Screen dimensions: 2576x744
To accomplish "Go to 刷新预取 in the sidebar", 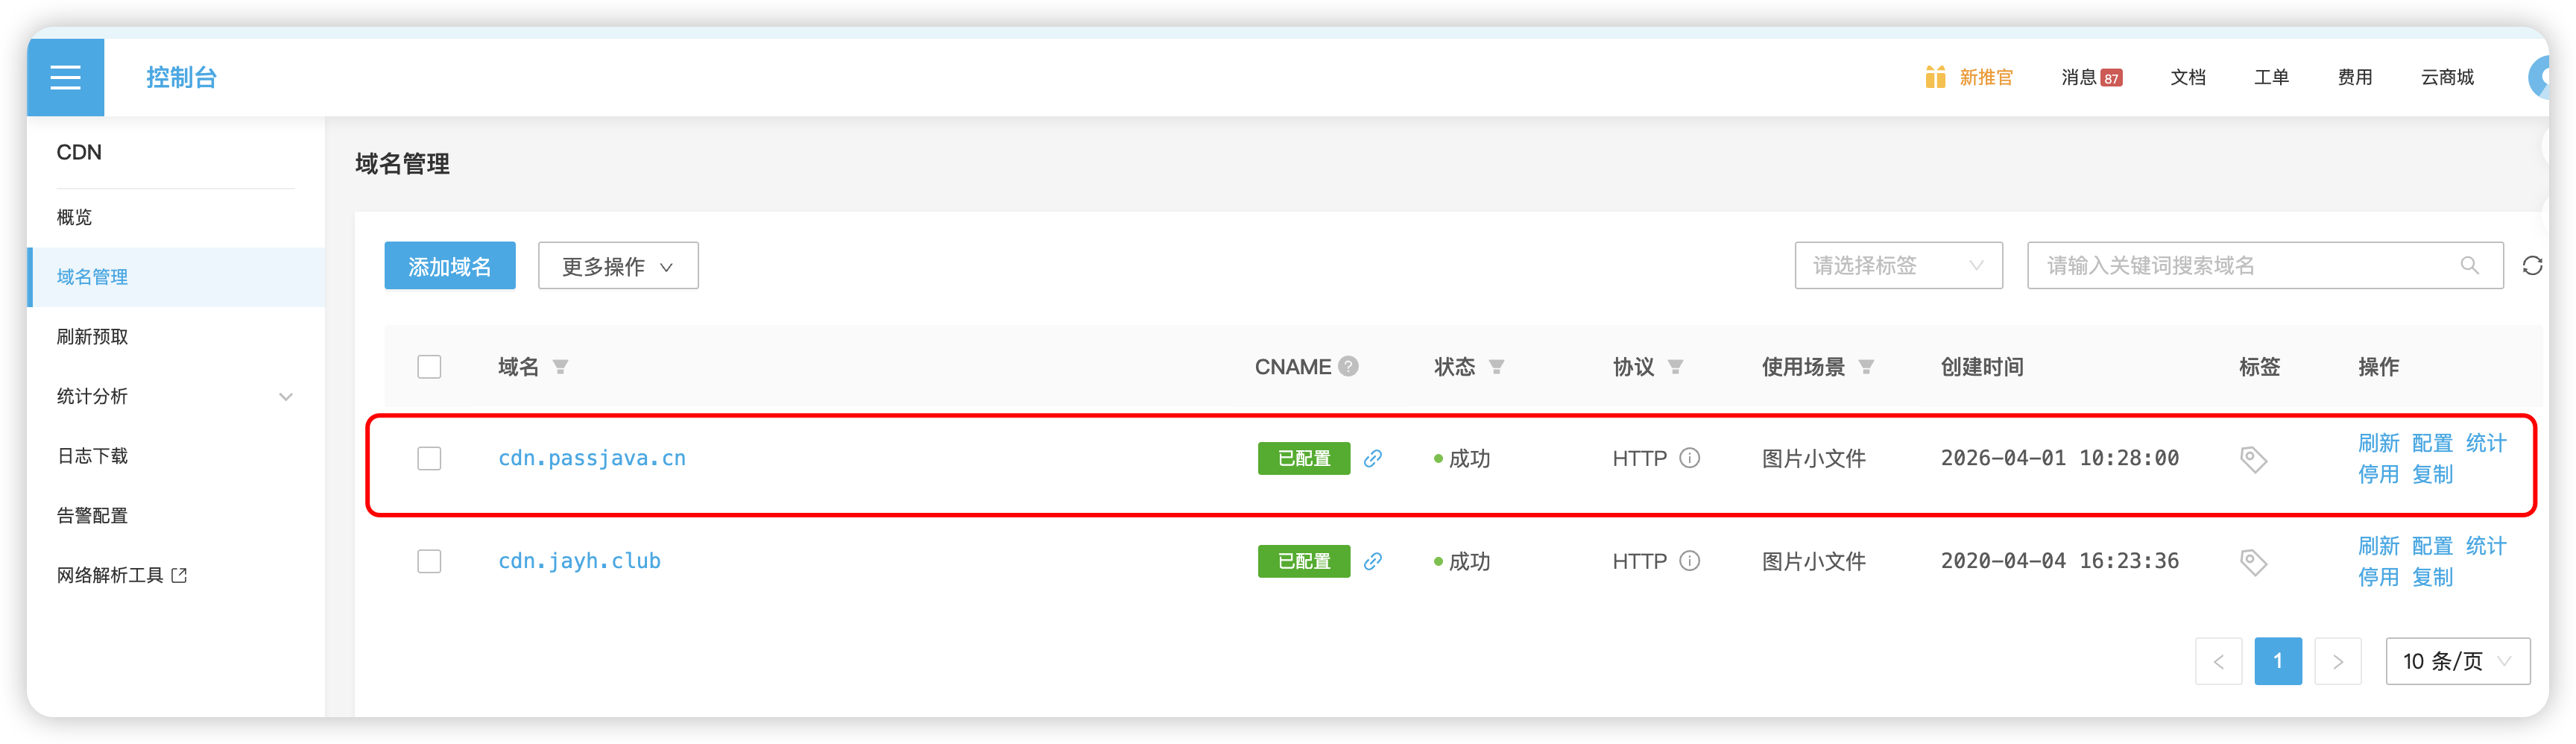I will pos(92,337).
